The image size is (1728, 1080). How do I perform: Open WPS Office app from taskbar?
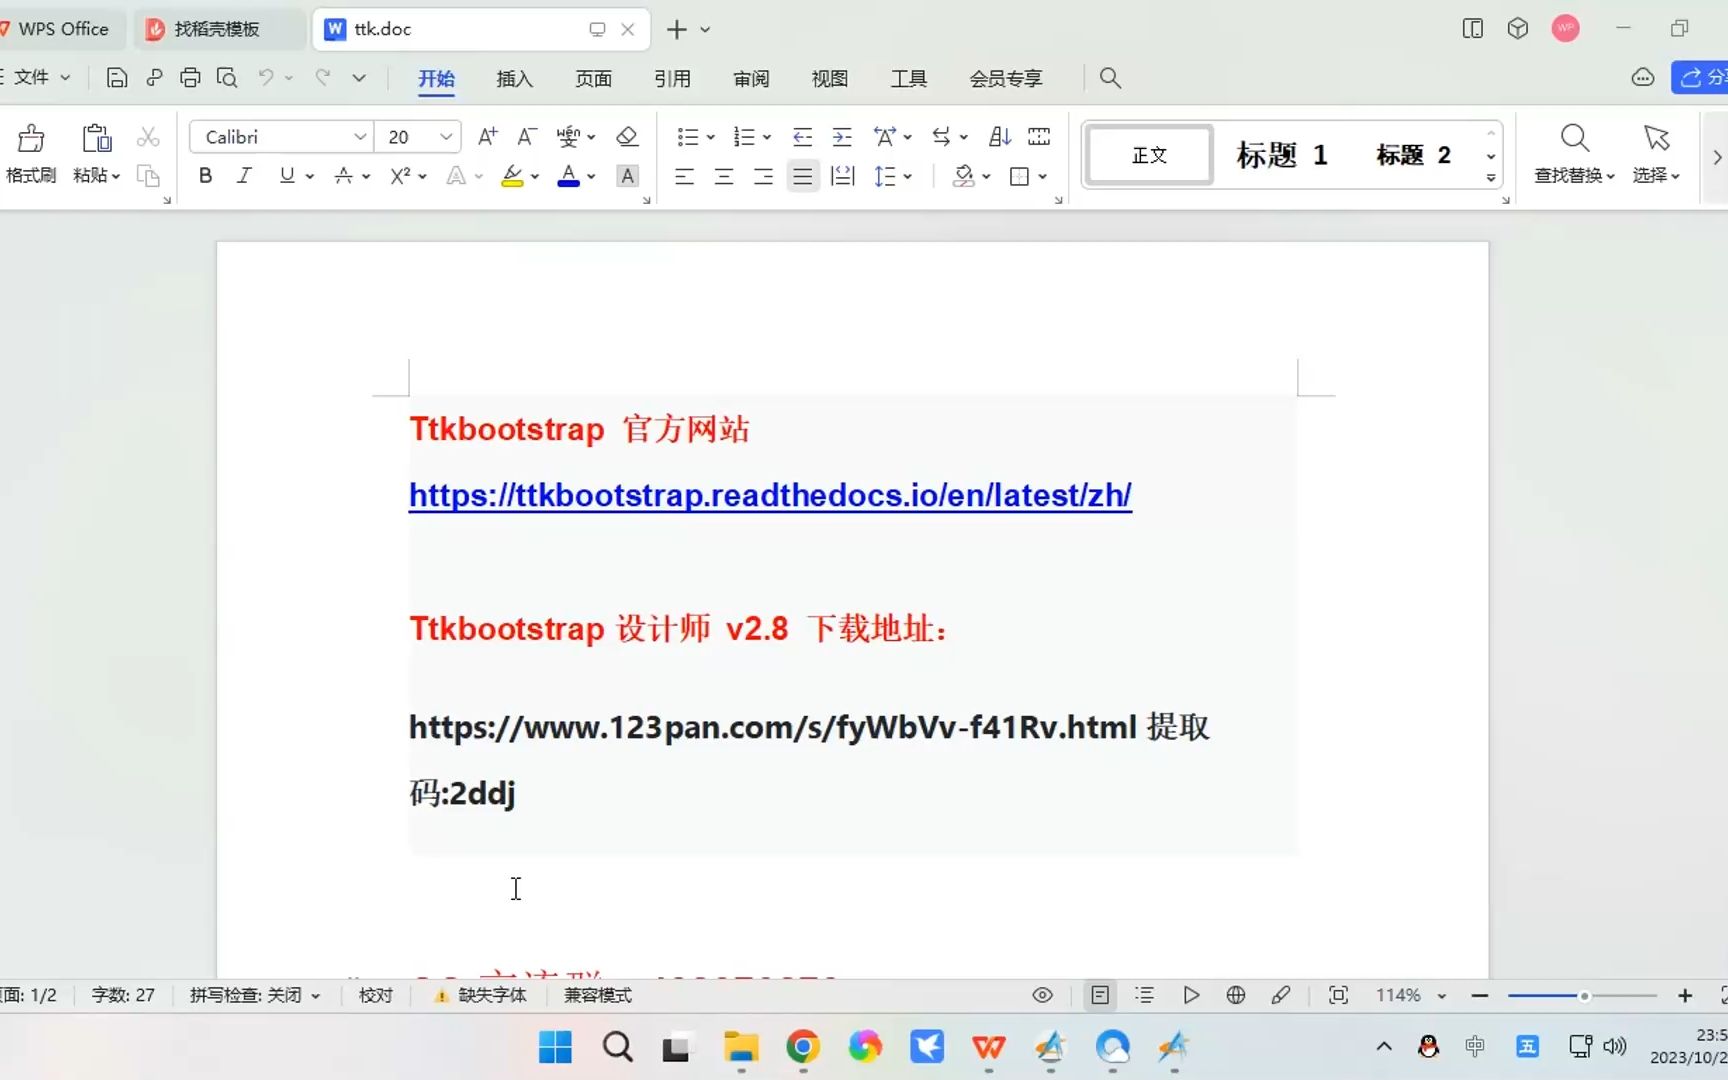point(989,1047)
